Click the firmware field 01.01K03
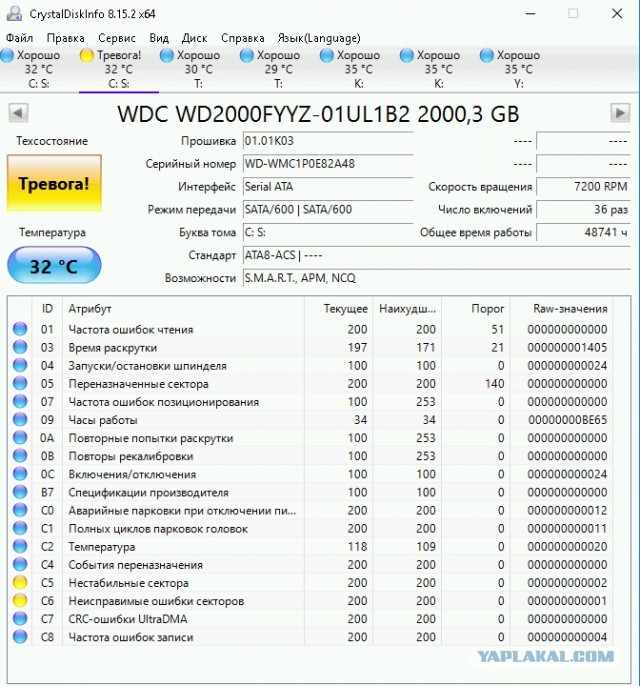Viewport: 640px width, 686px height. point(328,141)
